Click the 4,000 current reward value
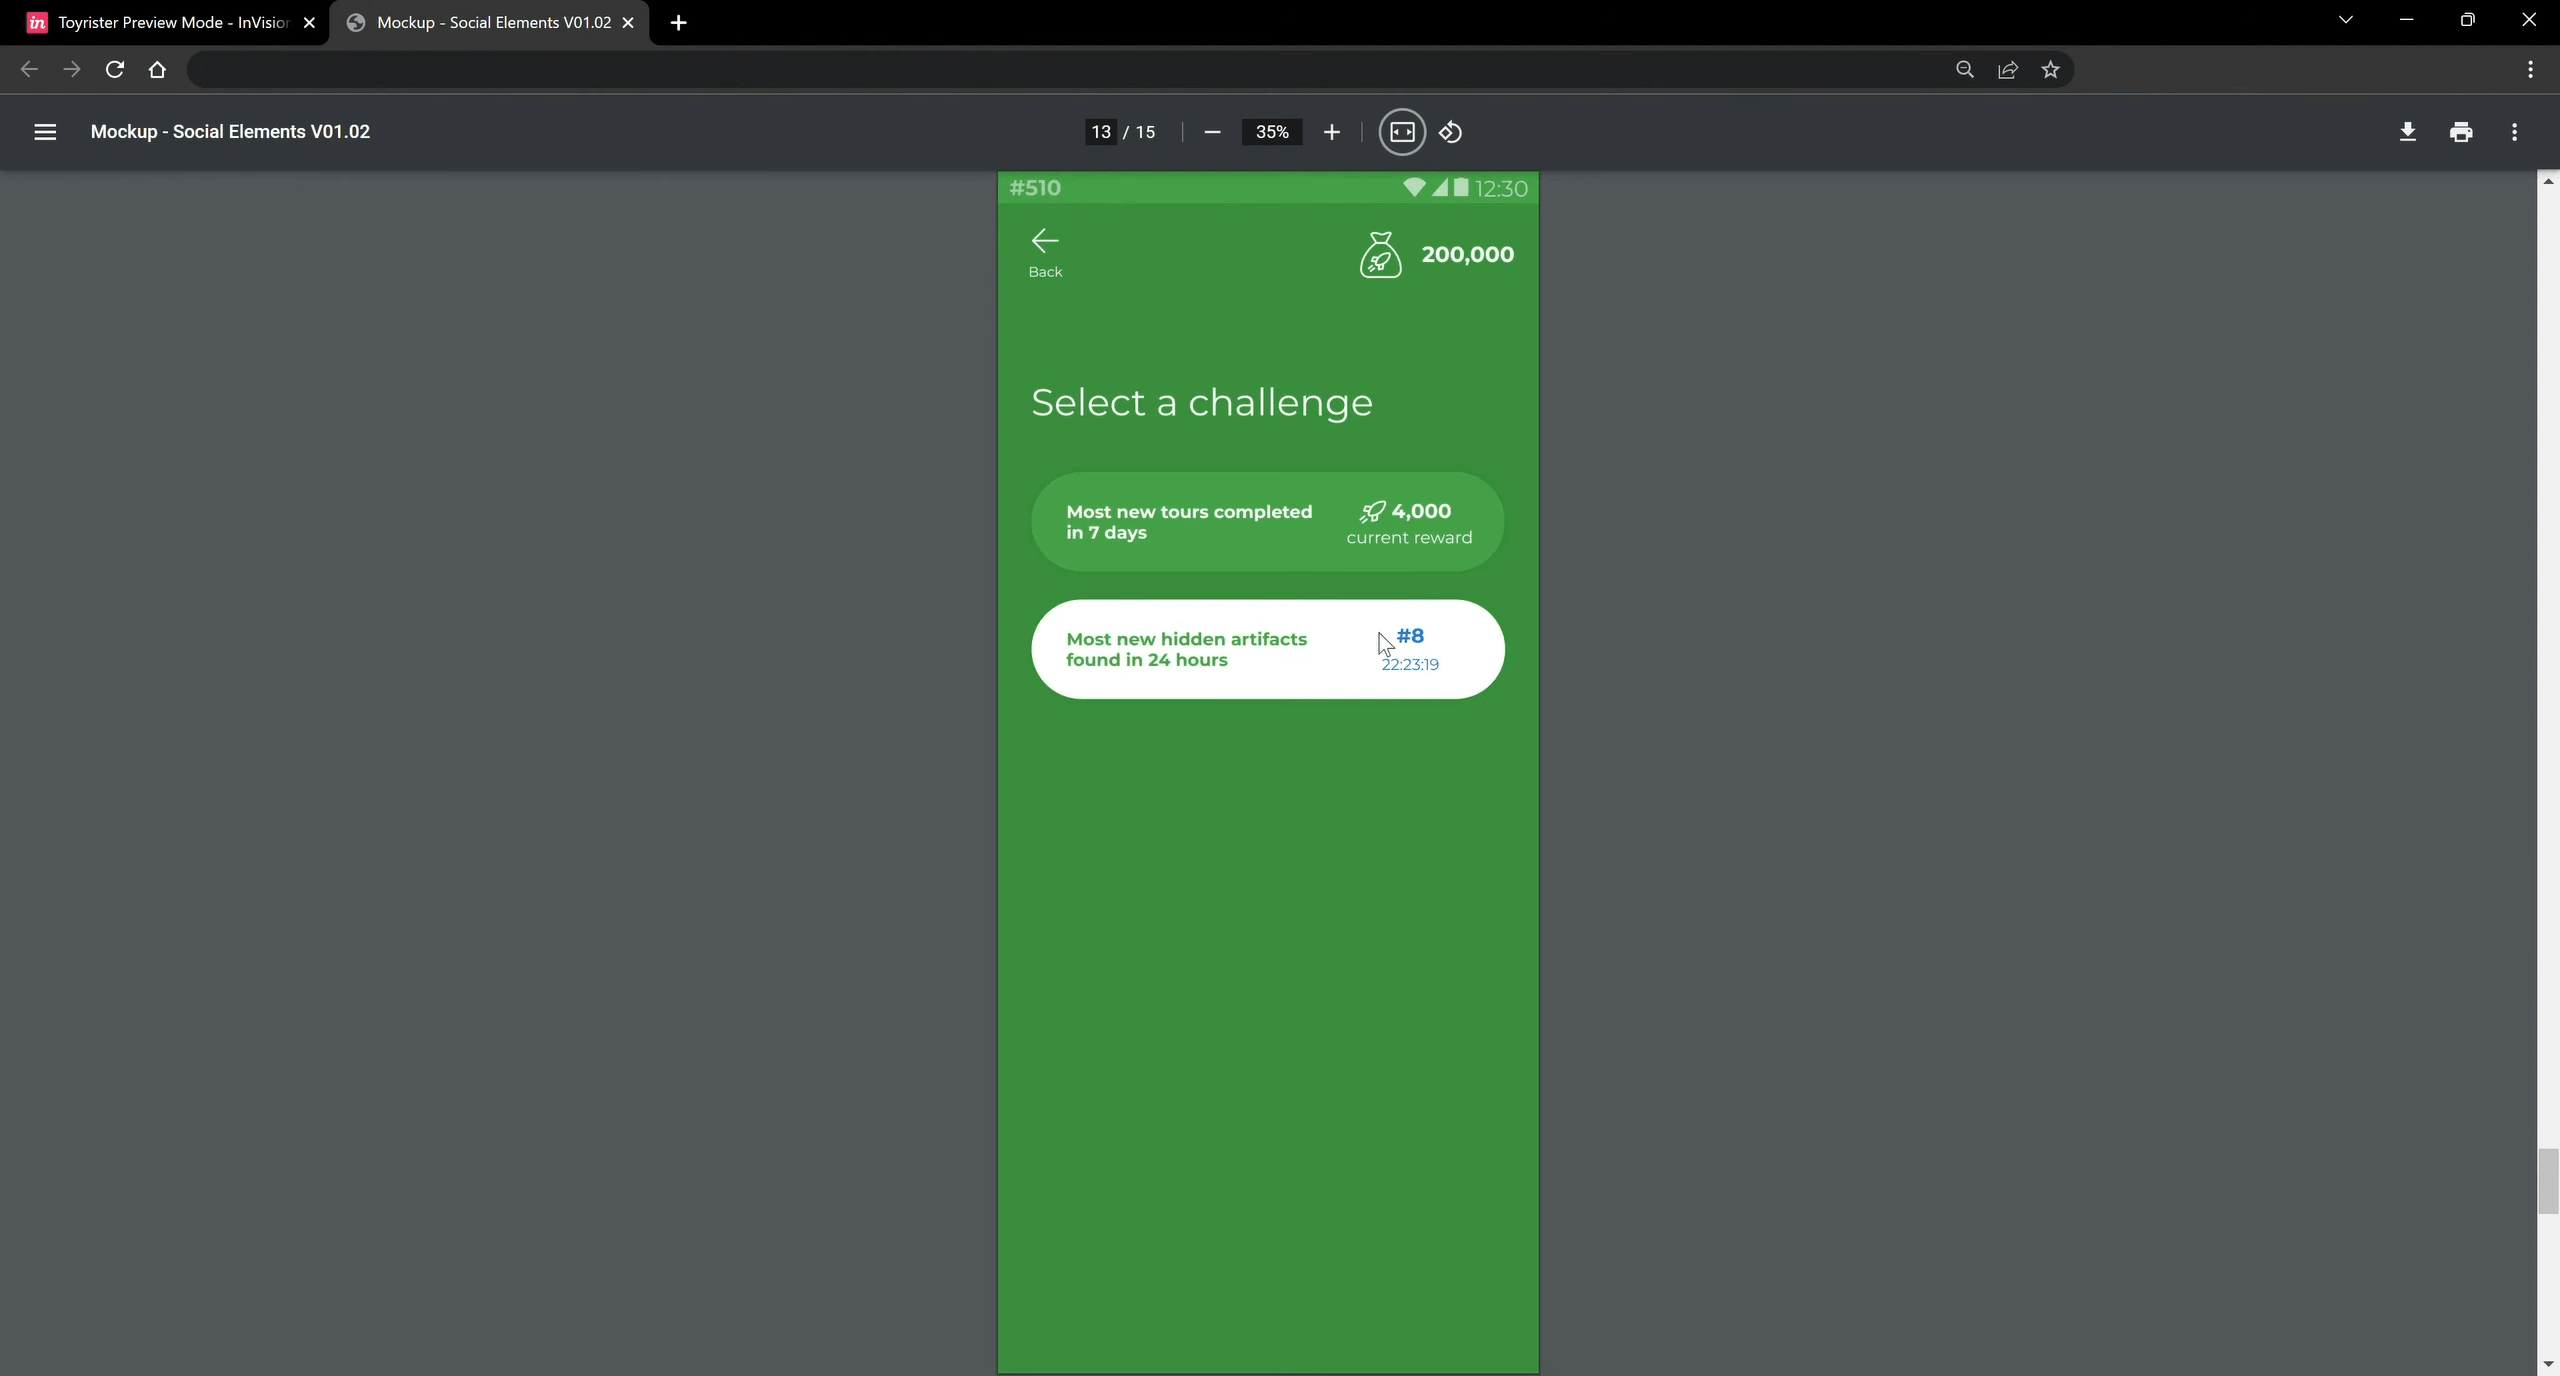This screenshot has height=1376, width=2560. pos(1421,511)
